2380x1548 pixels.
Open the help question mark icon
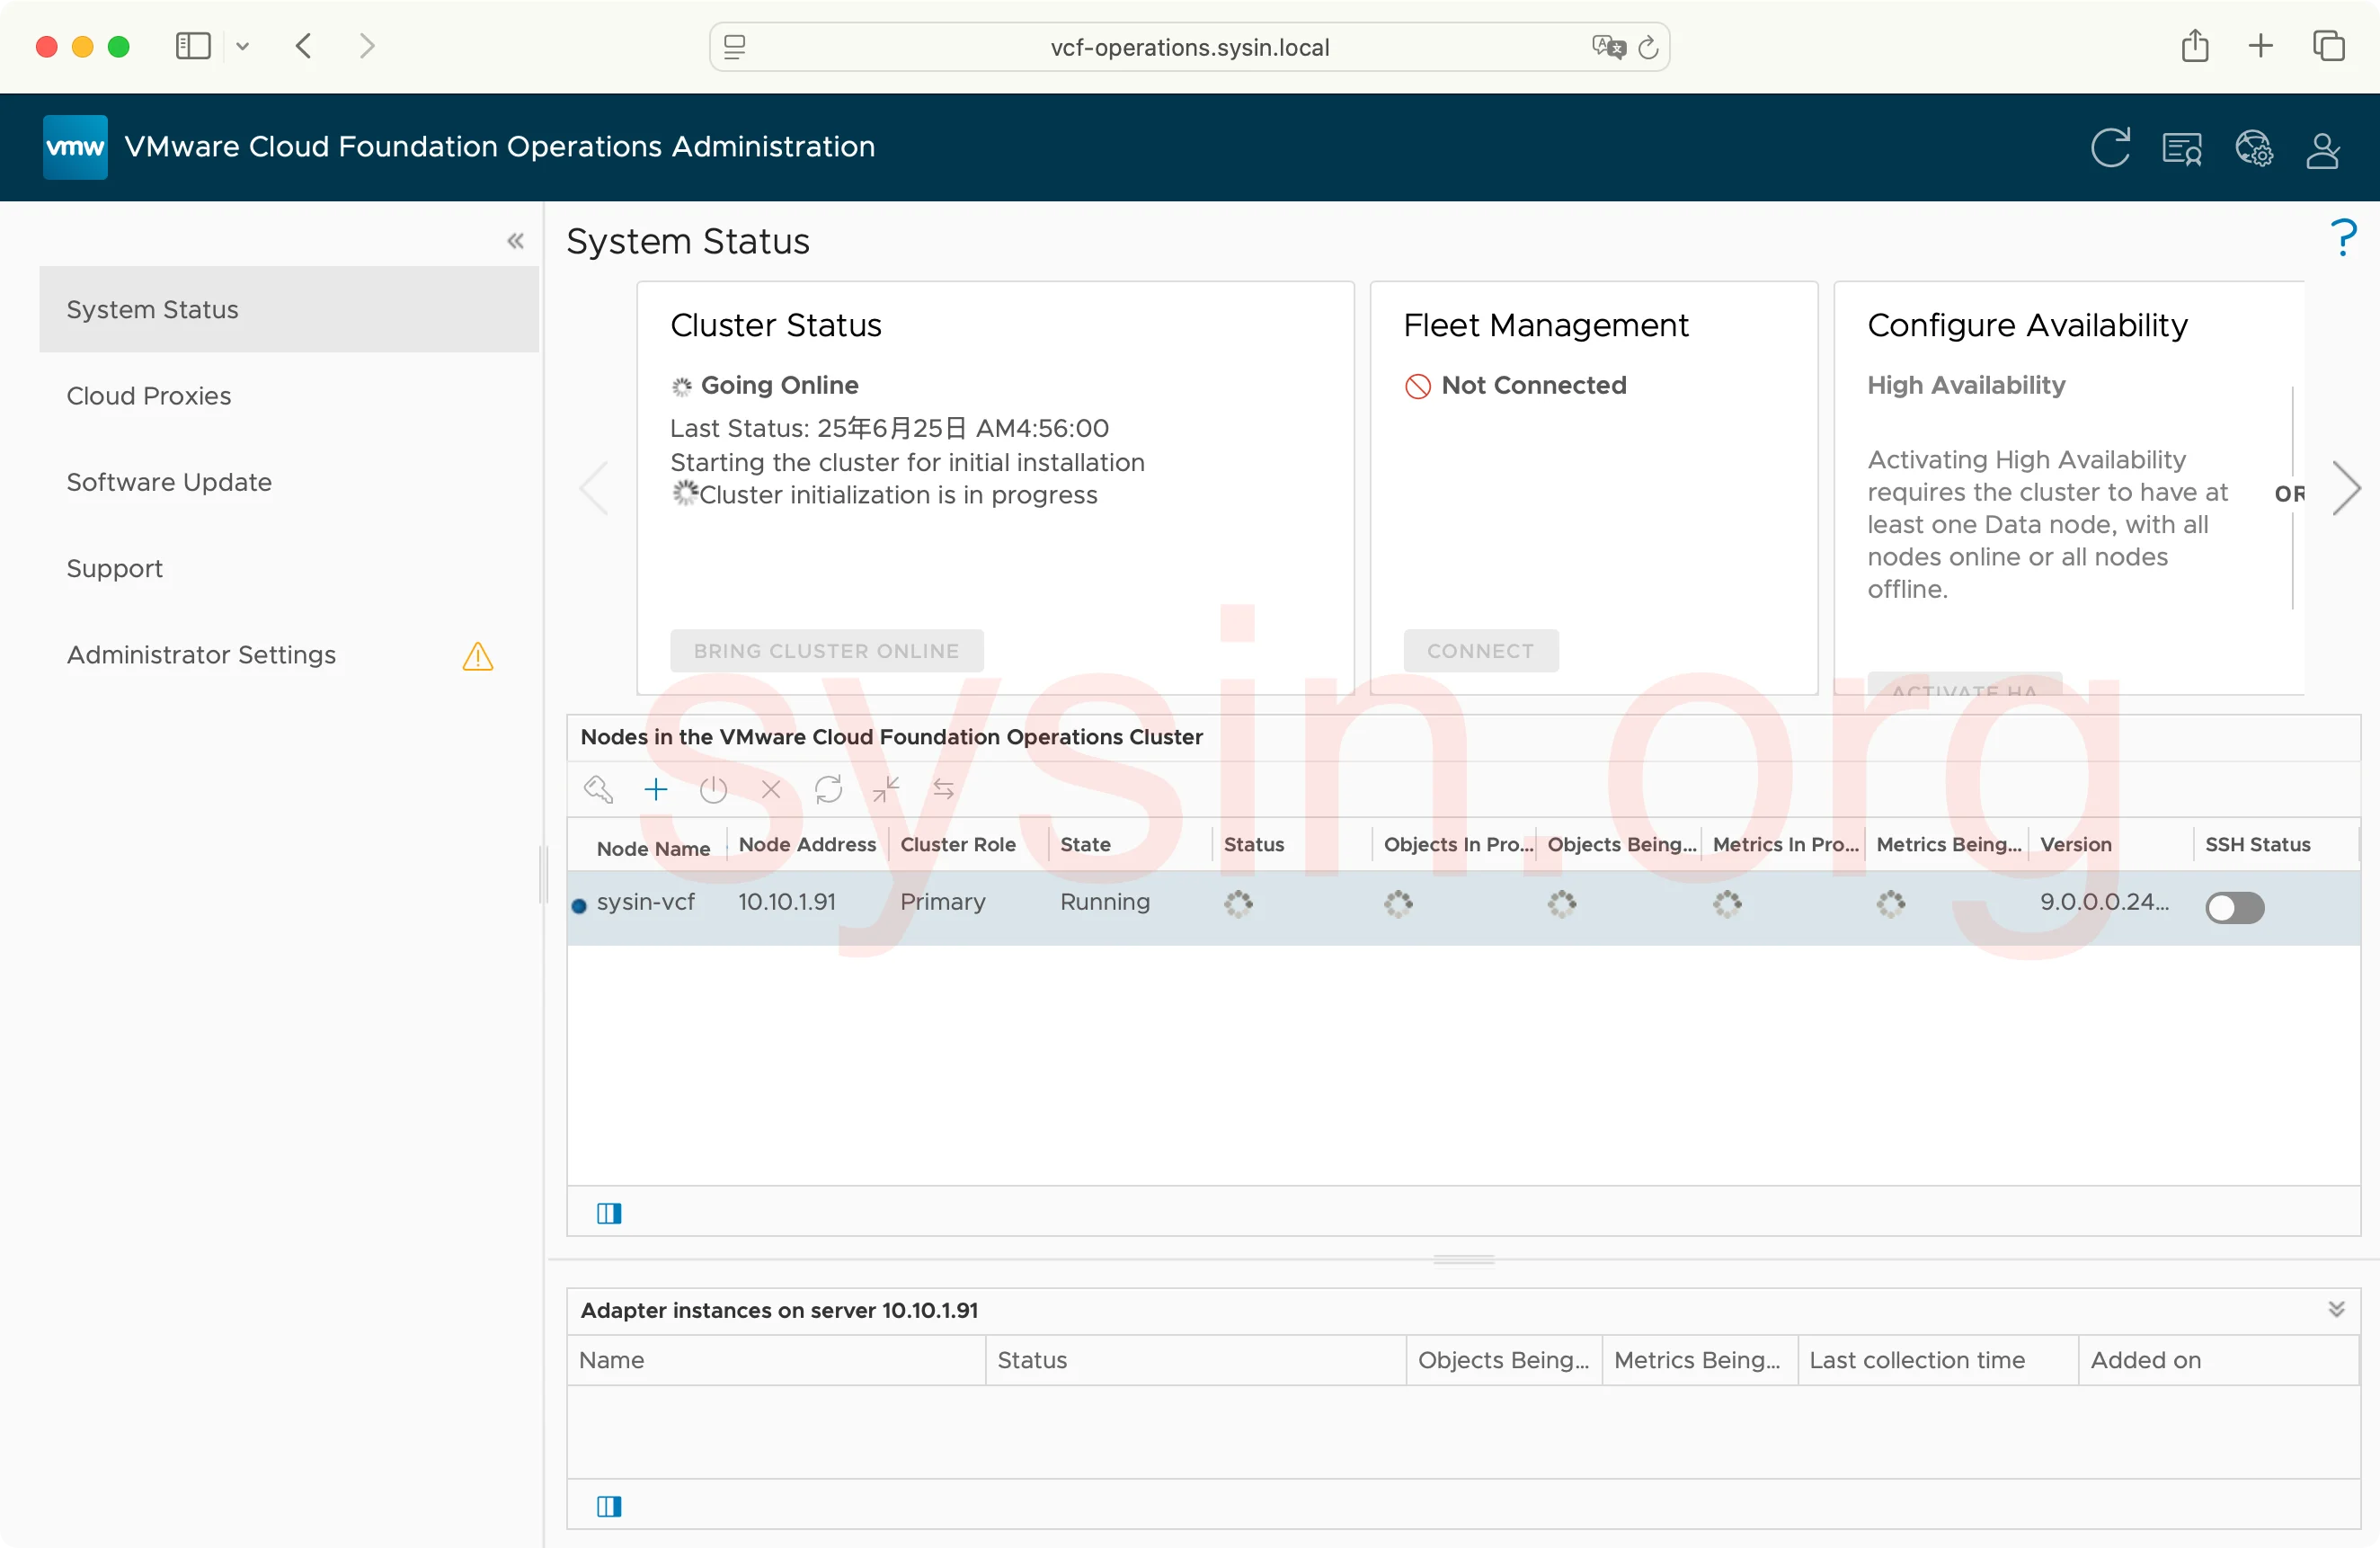(x=2343, y=238)
